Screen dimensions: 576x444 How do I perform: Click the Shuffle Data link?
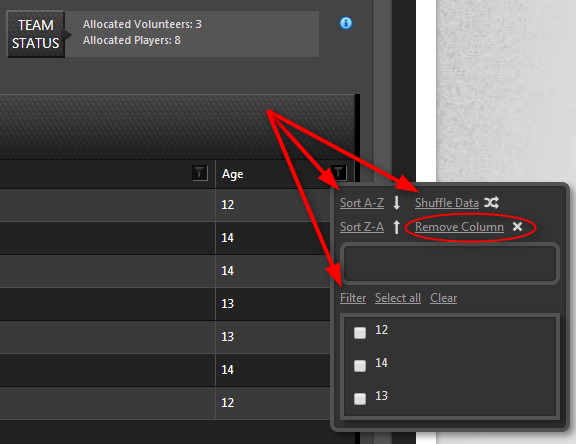[447, 203]
